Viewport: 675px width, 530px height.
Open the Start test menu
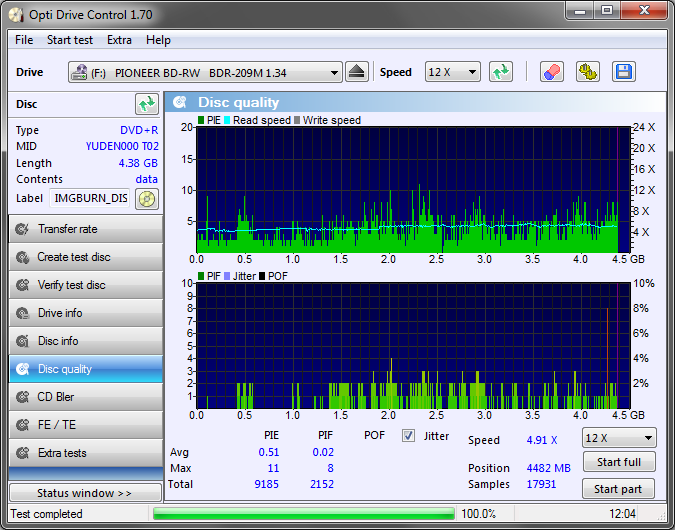click(70, 40)
